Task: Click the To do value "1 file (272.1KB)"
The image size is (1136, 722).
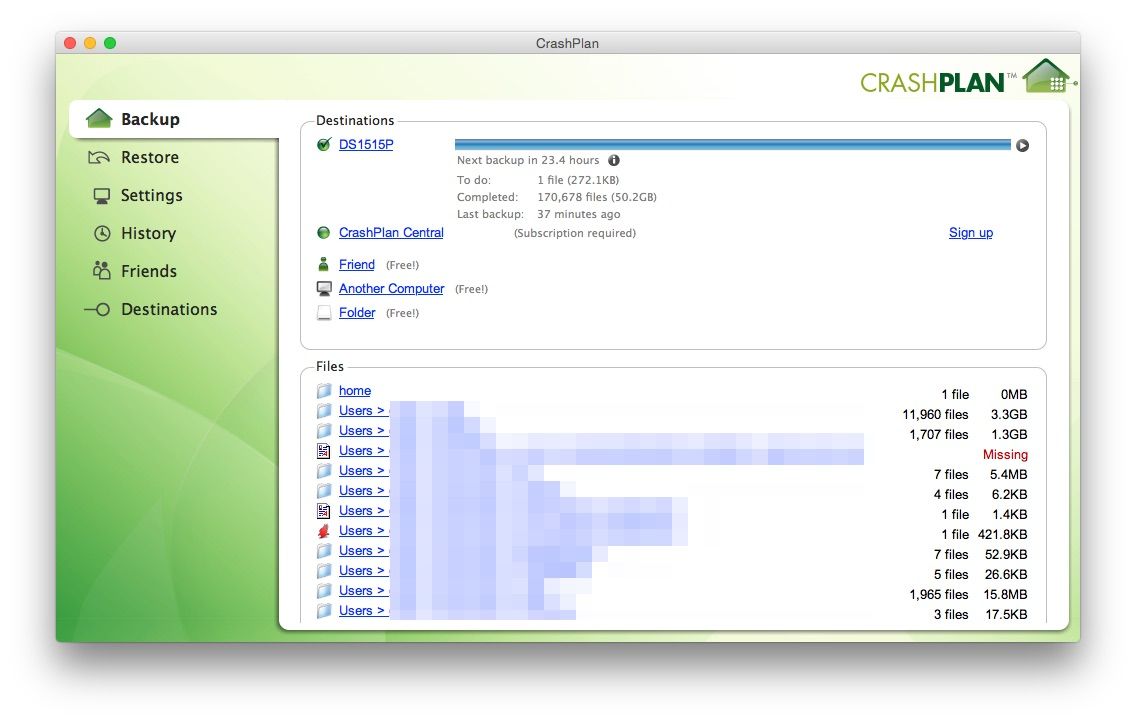Action: [578, 180]
